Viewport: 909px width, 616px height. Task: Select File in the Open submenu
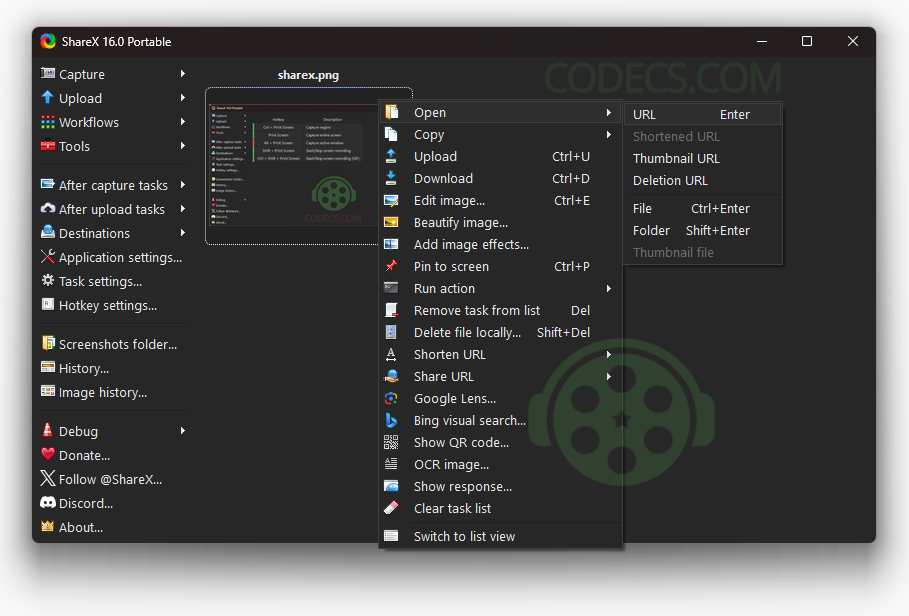click(x=703, y=208)
